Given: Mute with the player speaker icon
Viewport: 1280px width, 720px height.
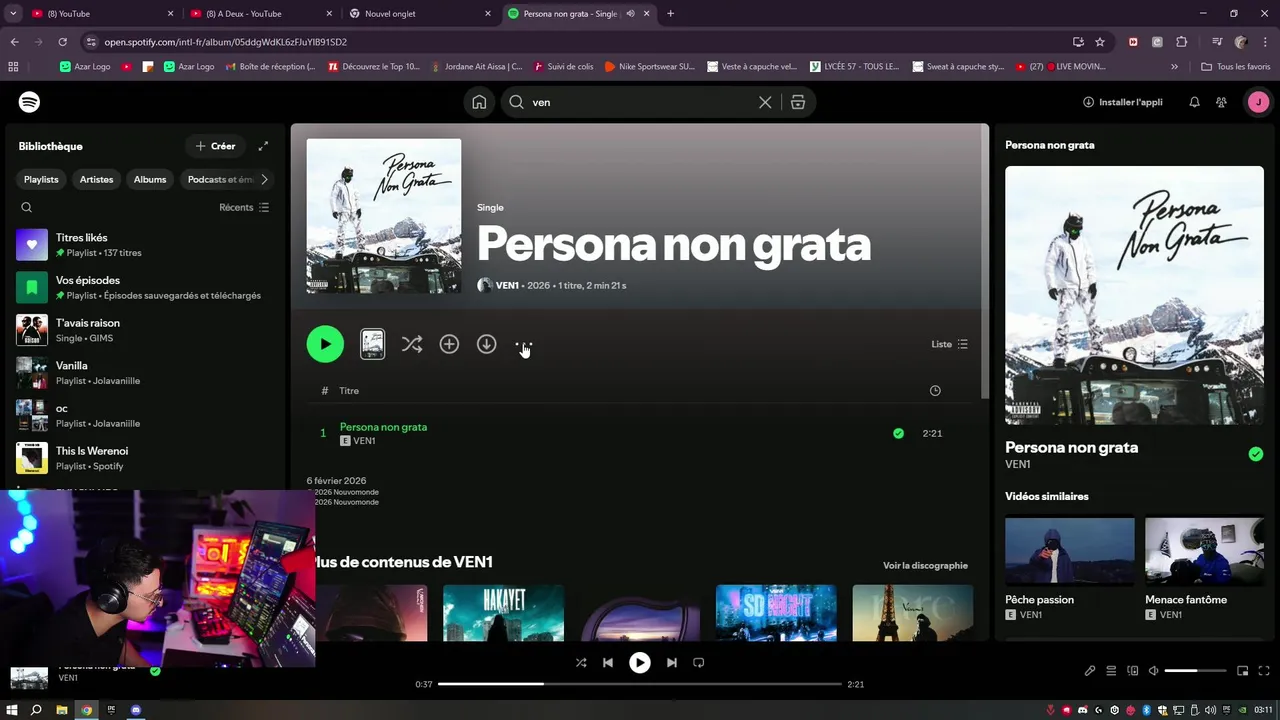Looking at the screenshot, I should (1153, 671).
